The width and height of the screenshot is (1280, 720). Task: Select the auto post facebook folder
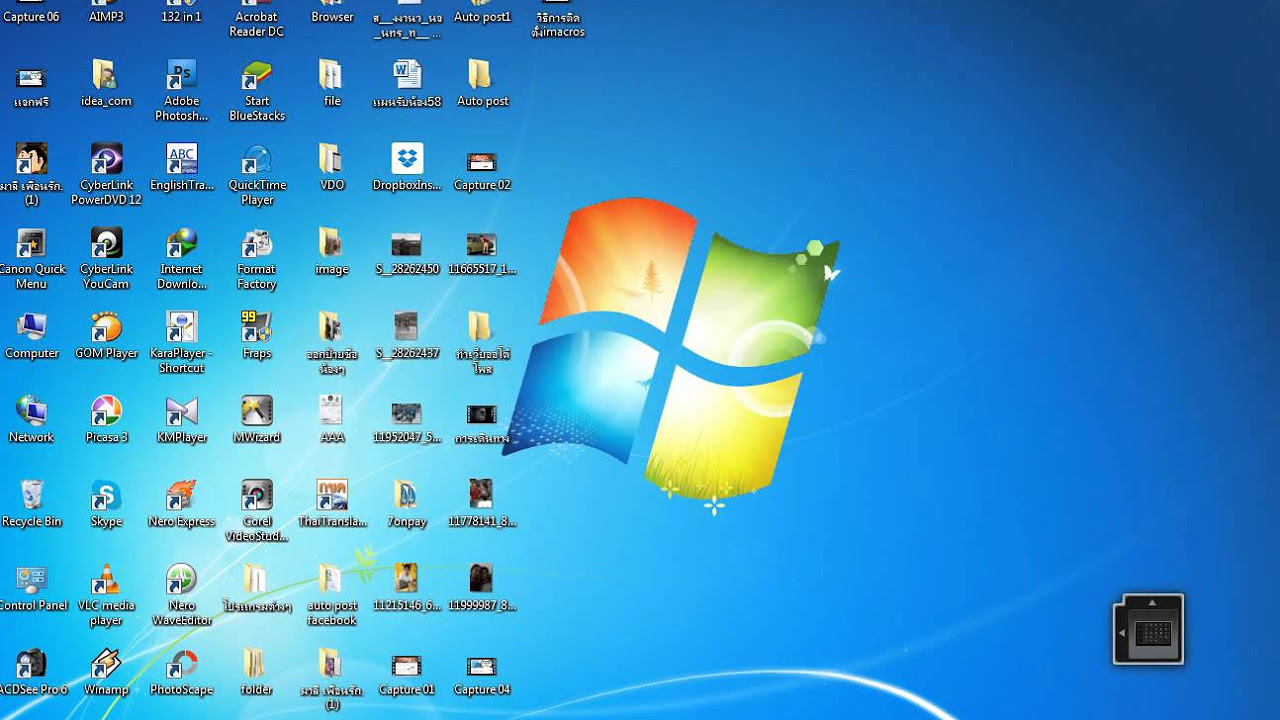[332, 580]
